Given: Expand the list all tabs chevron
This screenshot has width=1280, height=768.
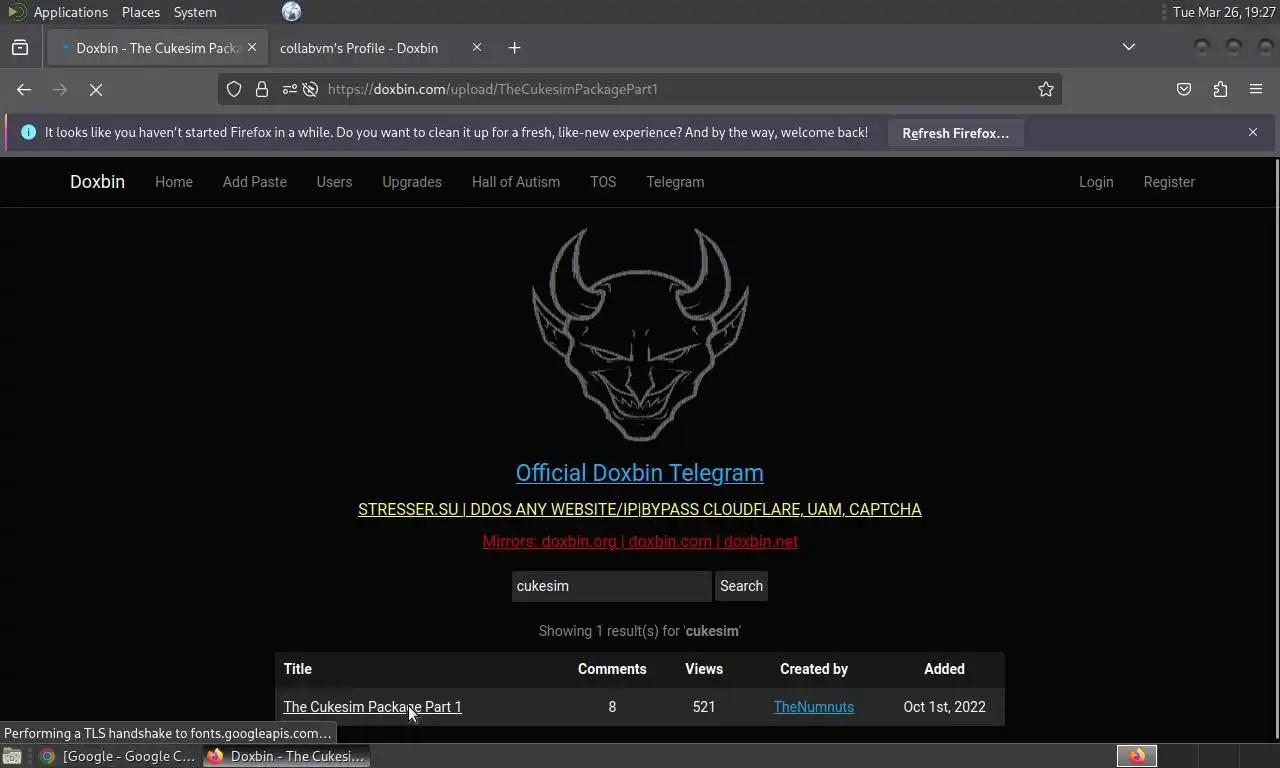Looking at the screenshot, I should 1129,47.
